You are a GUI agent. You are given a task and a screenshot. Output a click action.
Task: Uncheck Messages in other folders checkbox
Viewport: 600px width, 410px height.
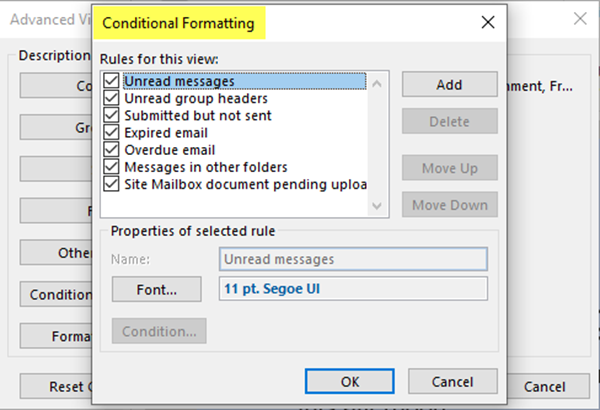coord(111,167)
